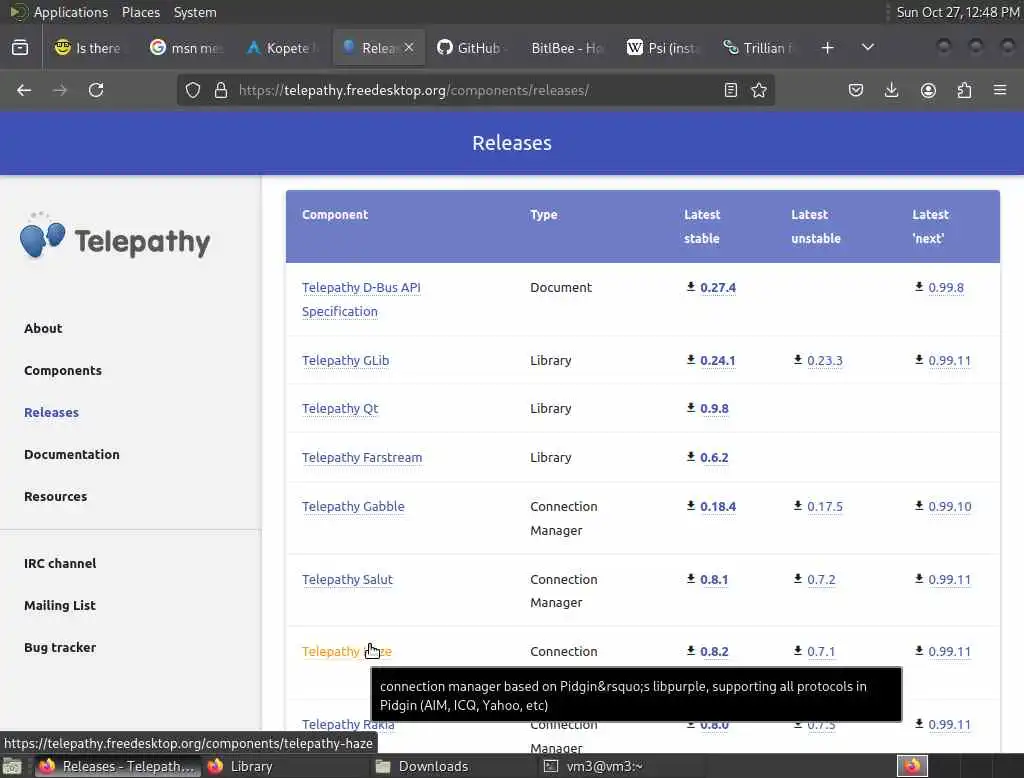Open the Components sidebar link

(x=63, y=370)
